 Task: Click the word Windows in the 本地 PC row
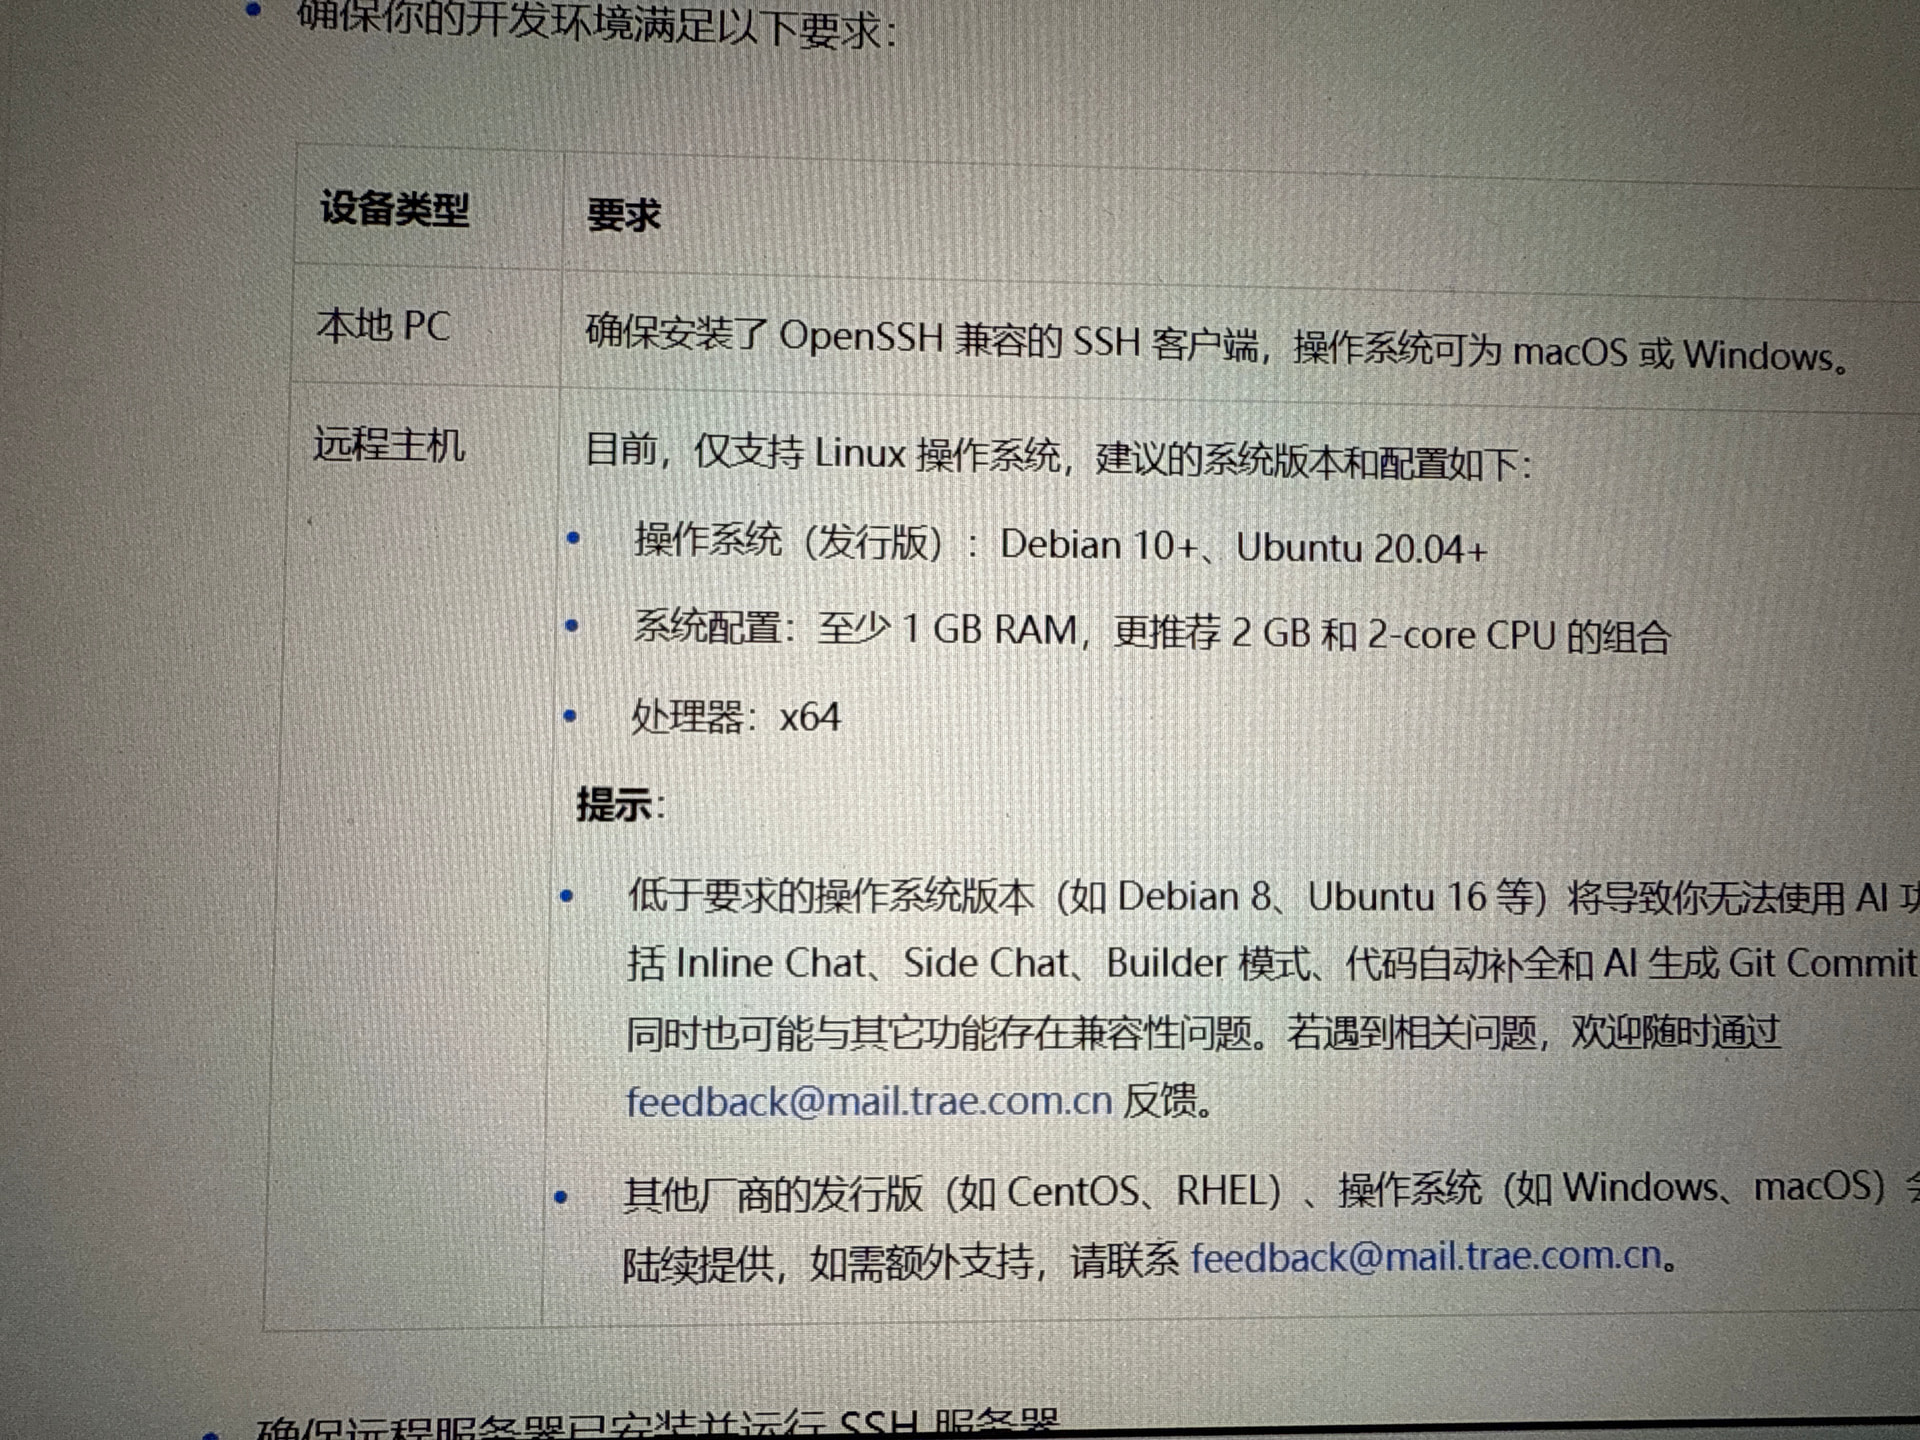[x=1757, y=356]
